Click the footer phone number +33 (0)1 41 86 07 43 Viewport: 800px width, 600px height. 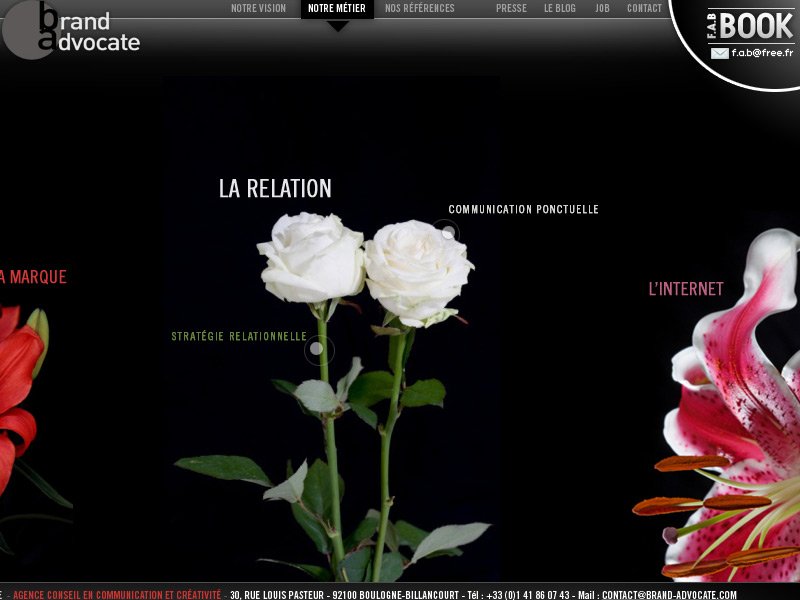point(528,595)
